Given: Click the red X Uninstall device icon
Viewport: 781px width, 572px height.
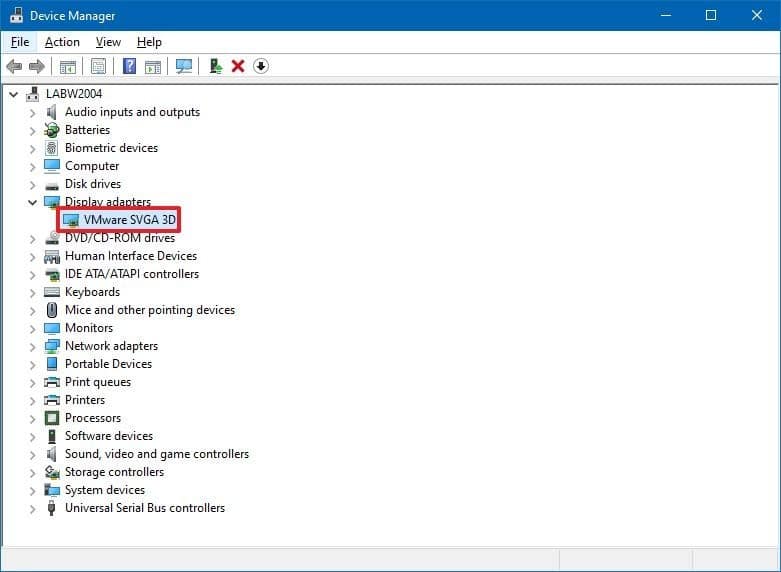Looking at the screenshot, I should coord(238,66).
